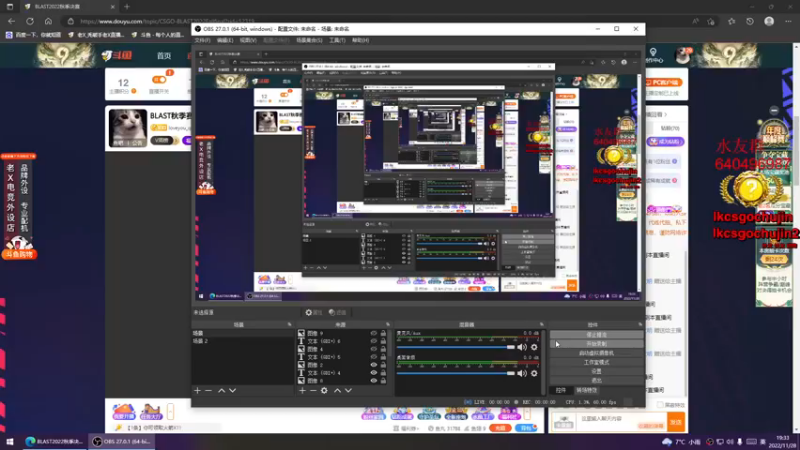
Task: Open browser history icon
Action: pos(750,21)
